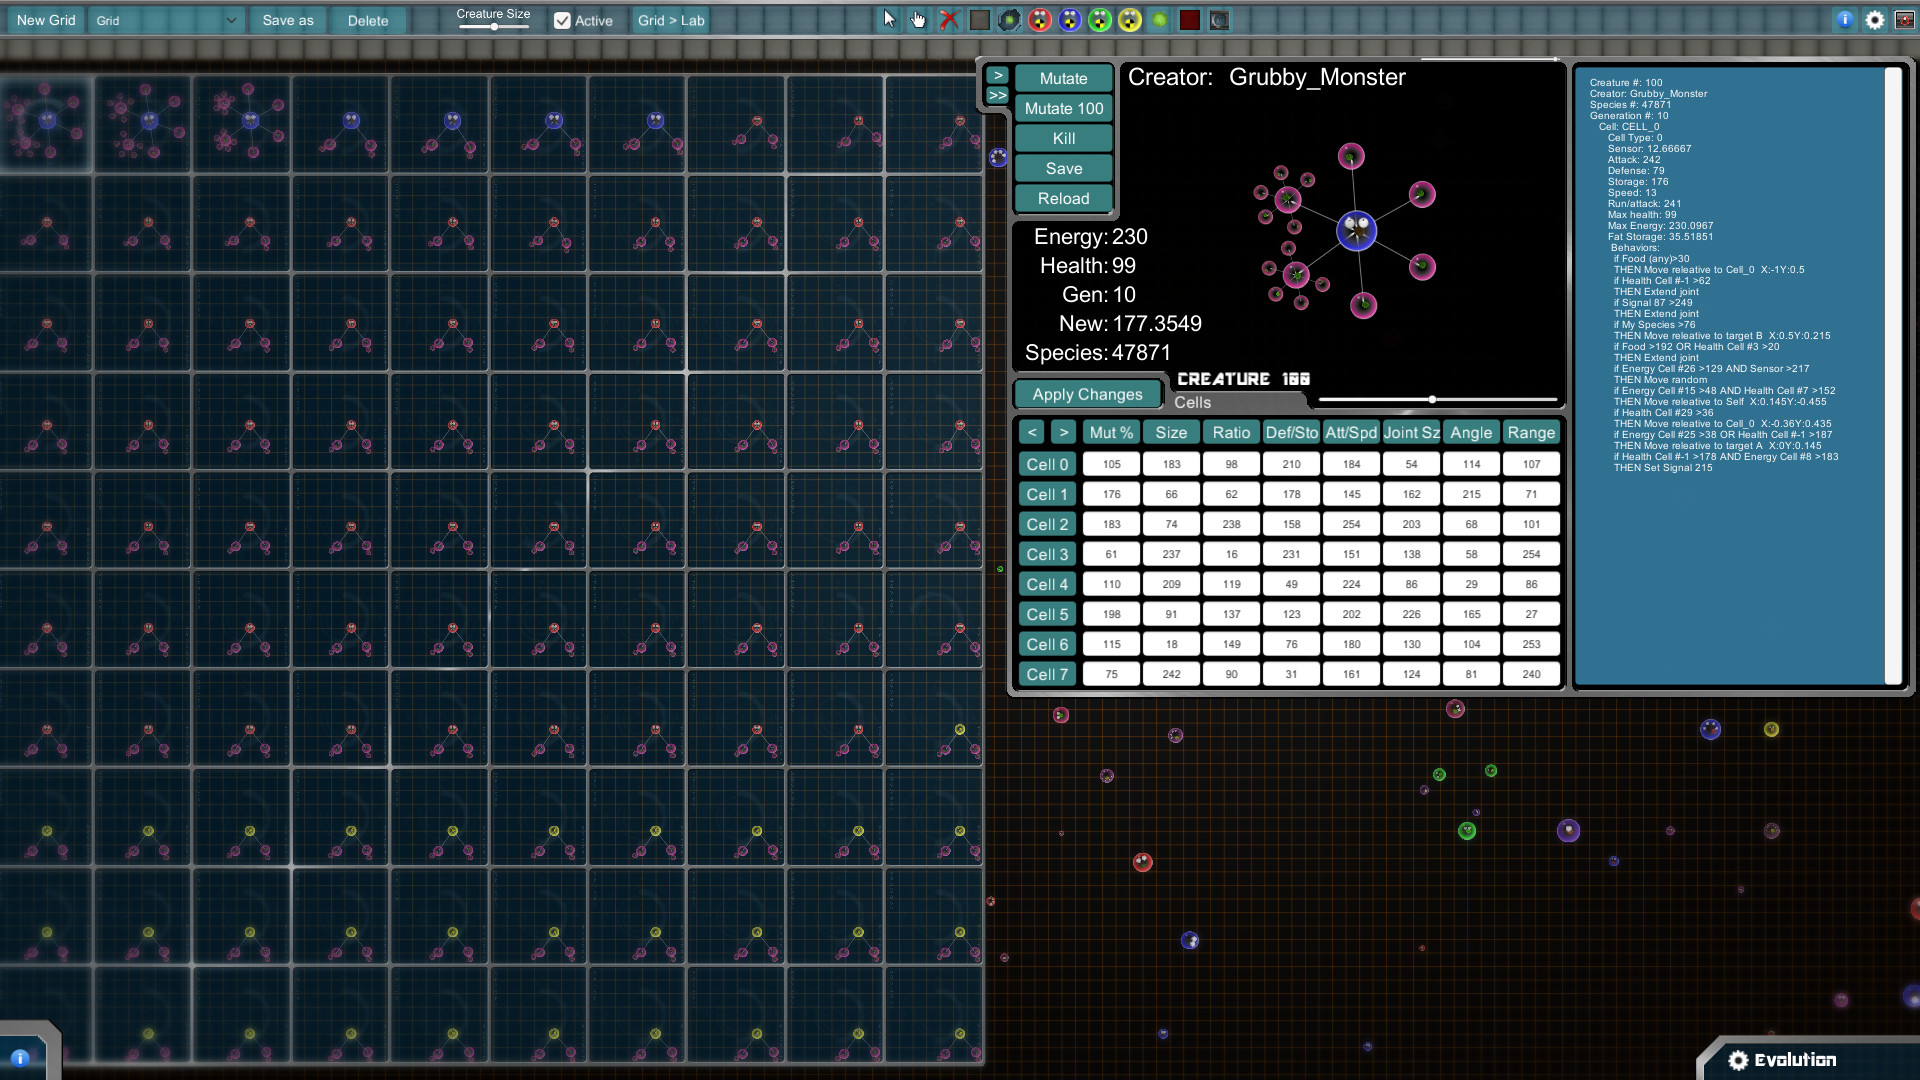This screenshot has height=1080, width=1920.
Task: Click the Mutate button for creature
Action: coord(1063,78)
